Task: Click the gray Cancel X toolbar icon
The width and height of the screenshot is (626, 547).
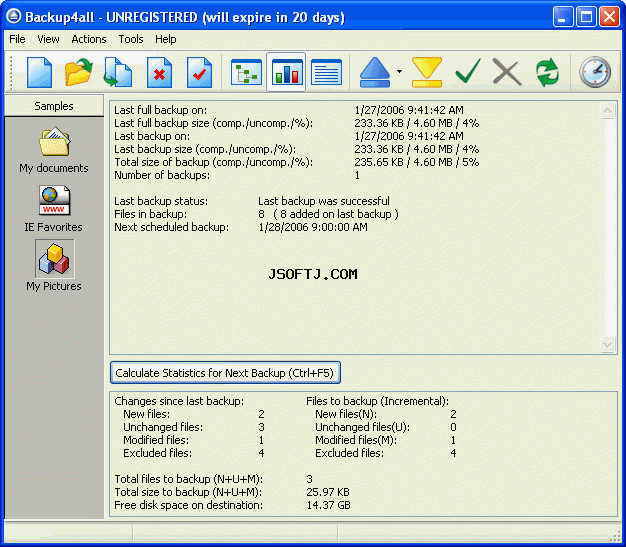Action: (x=507, y=72)
